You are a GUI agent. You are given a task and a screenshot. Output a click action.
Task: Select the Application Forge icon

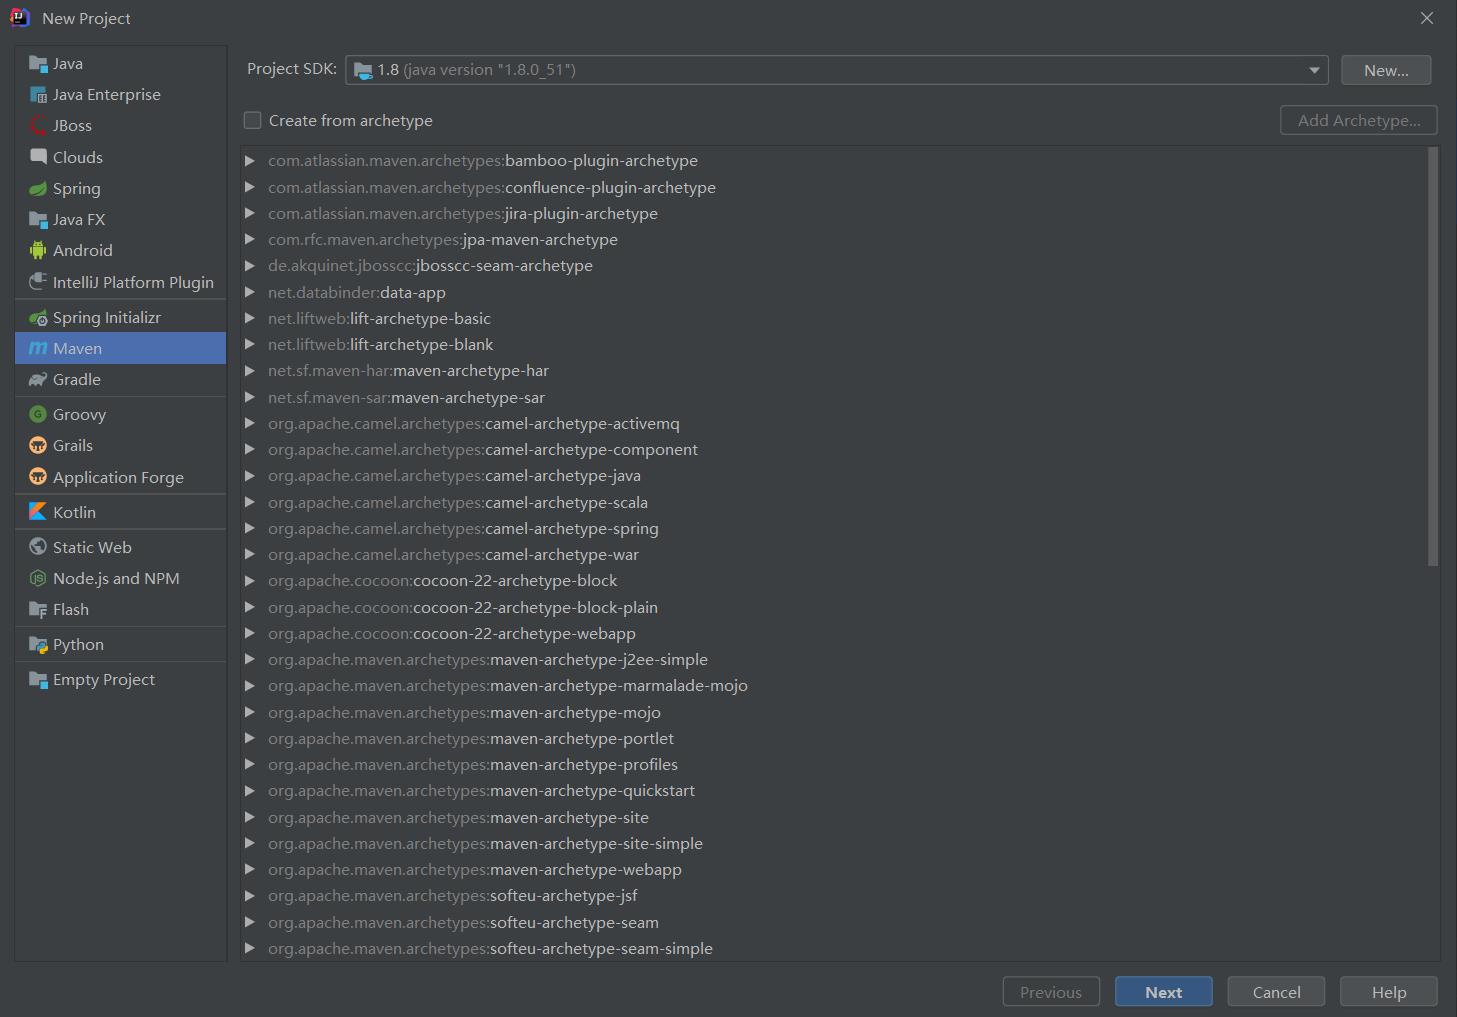38,477
